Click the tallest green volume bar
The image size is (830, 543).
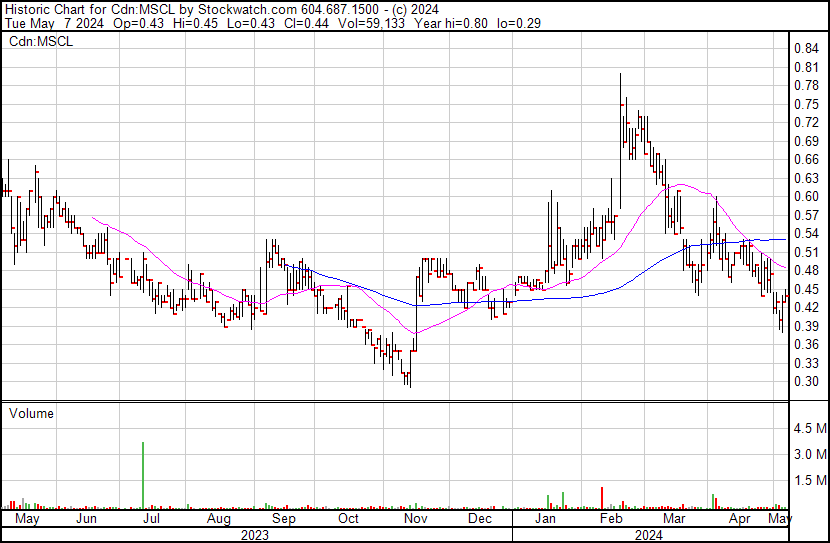tap(144, 475)
